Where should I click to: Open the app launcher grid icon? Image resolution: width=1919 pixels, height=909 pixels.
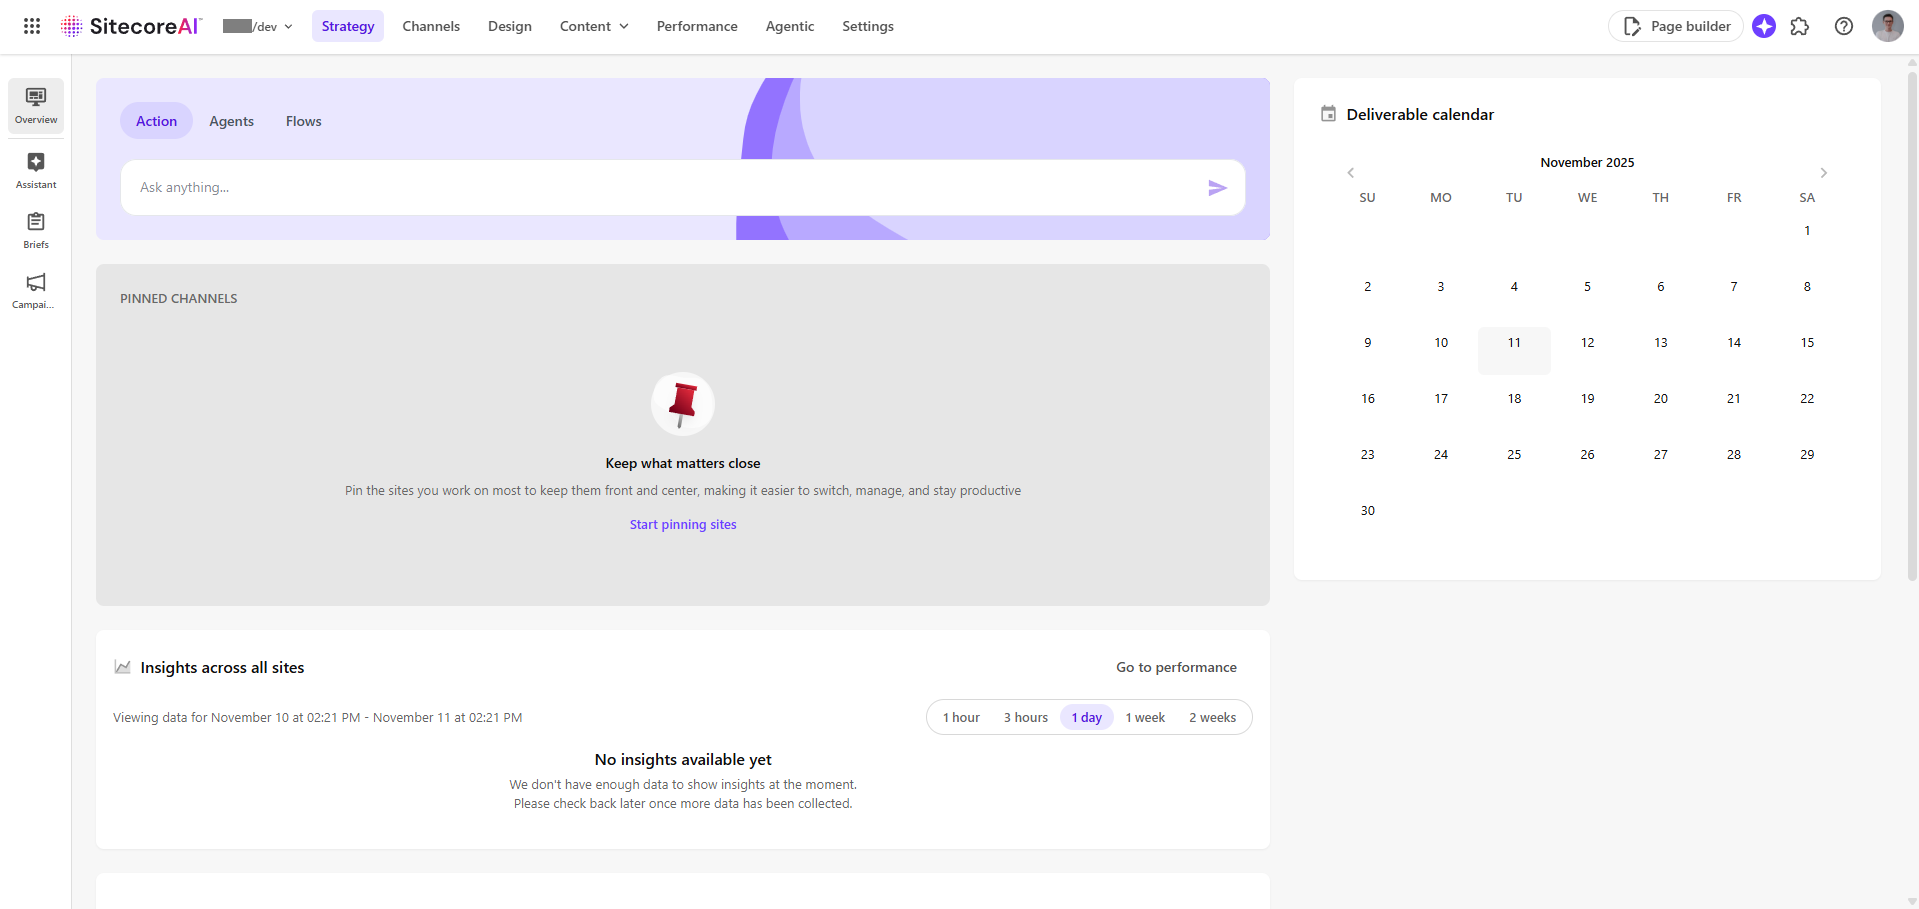[31, 26]
